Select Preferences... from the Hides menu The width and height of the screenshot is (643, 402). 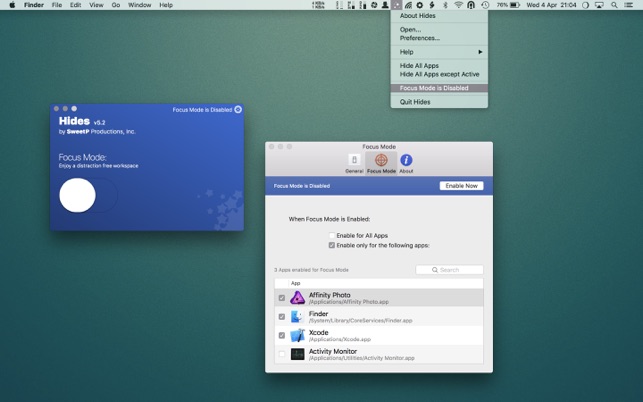tap(420, 38)
